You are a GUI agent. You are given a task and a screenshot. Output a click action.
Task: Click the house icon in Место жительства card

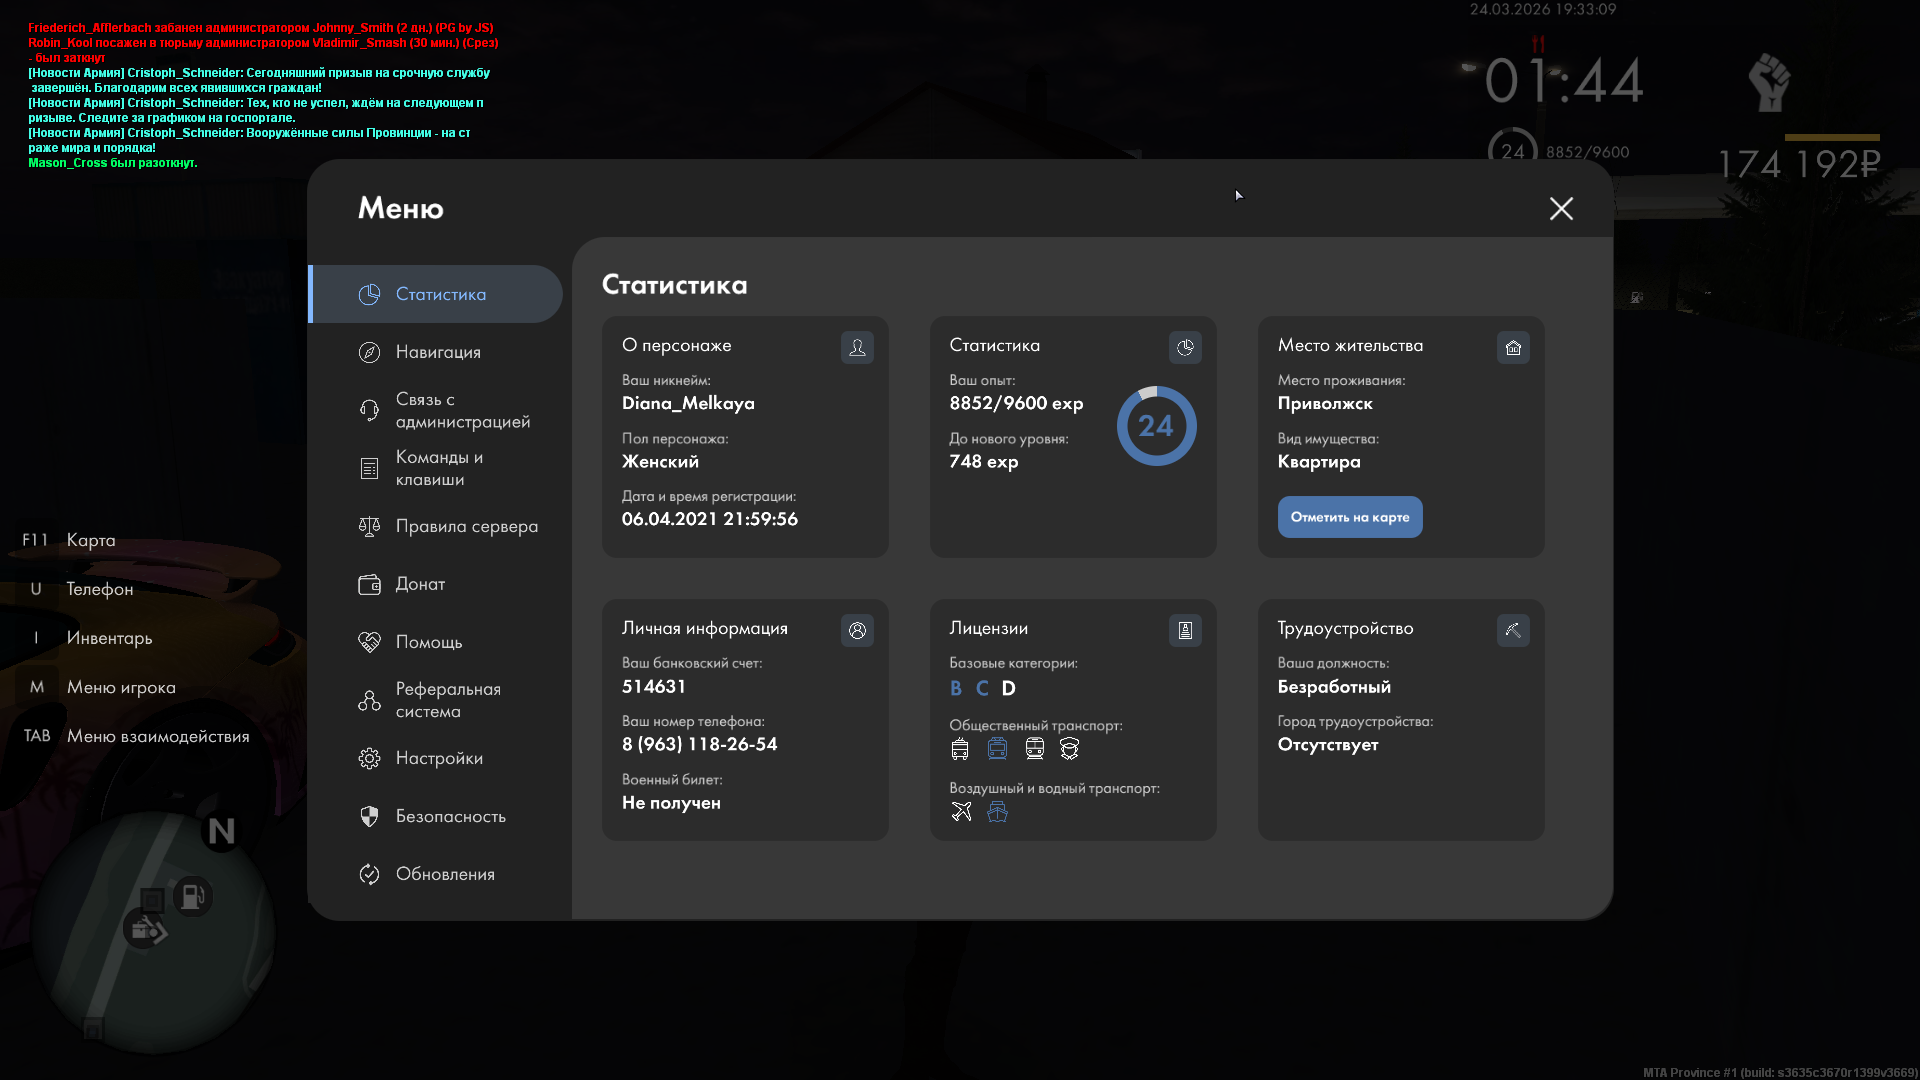(x=1512, y=348)
